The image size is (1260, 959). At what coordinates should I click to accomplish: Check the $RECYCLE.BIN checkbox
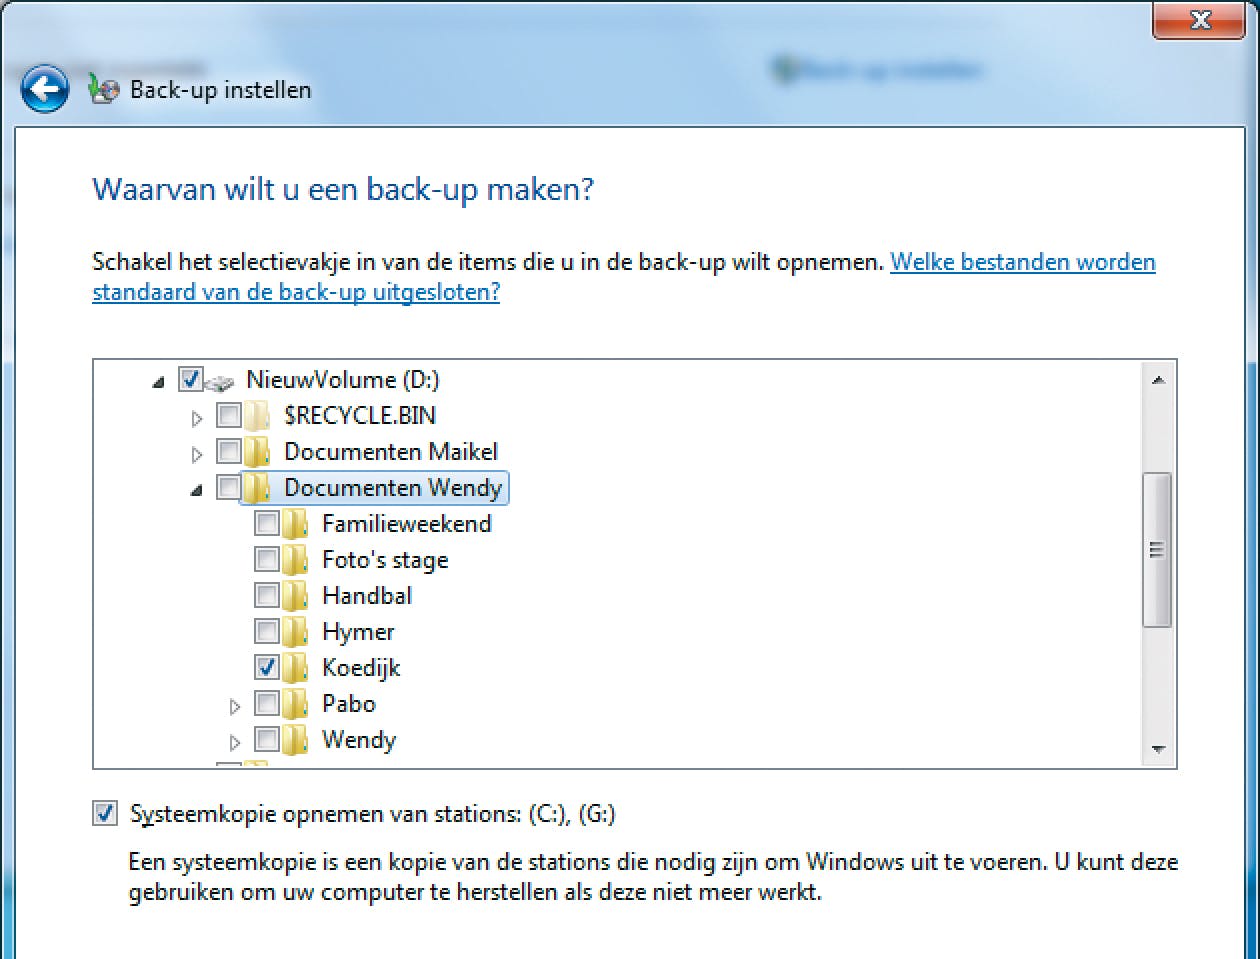229,415
